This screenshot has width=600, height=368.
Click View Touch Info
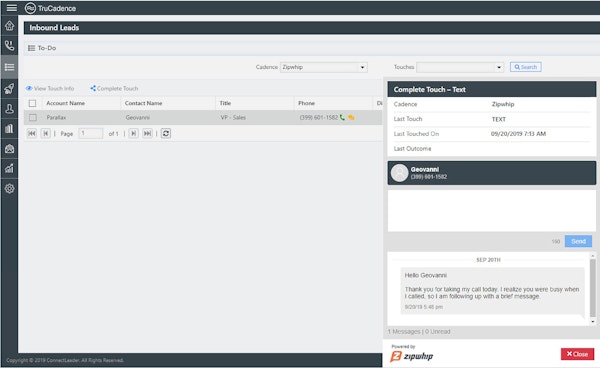[x=50, y=88]
